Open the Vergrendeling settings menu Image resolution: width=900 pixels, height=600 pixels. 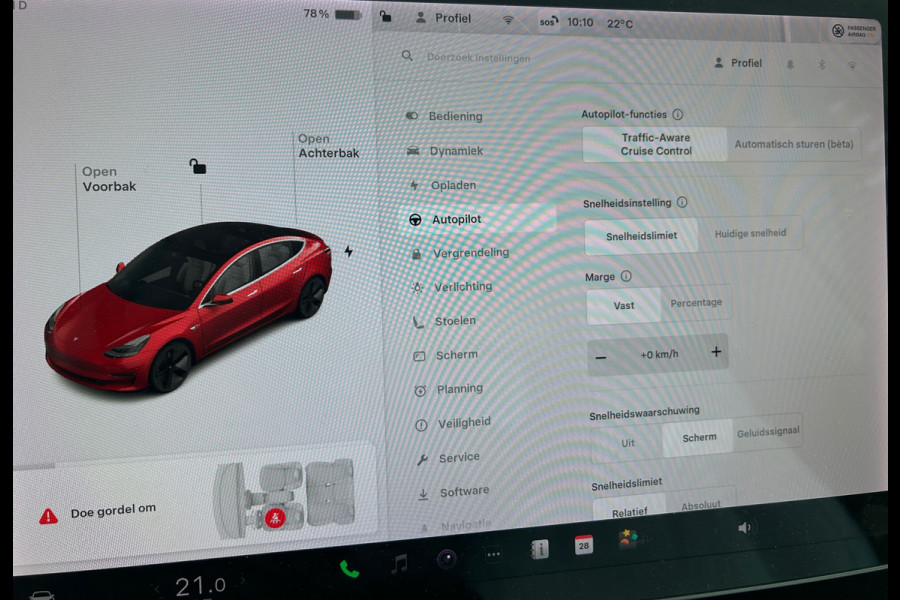461,253
